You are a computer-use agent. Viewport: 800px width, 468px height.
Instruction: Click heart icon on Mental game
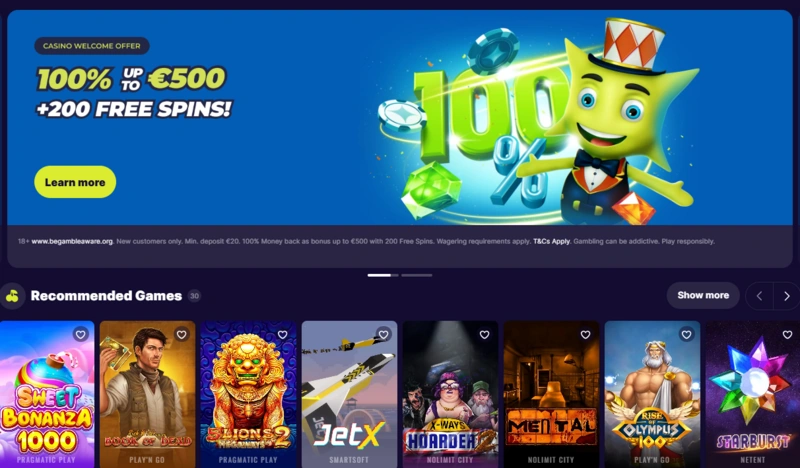tap(585, 334)
